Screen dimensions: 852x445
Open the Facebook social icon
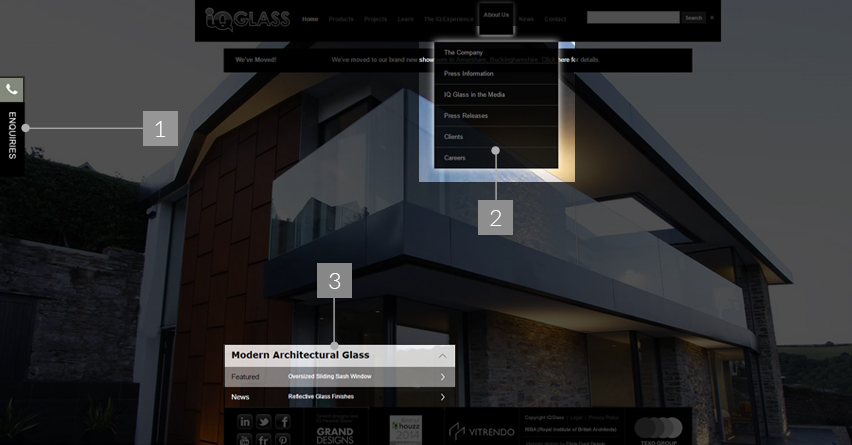click(x=283, y=422)
